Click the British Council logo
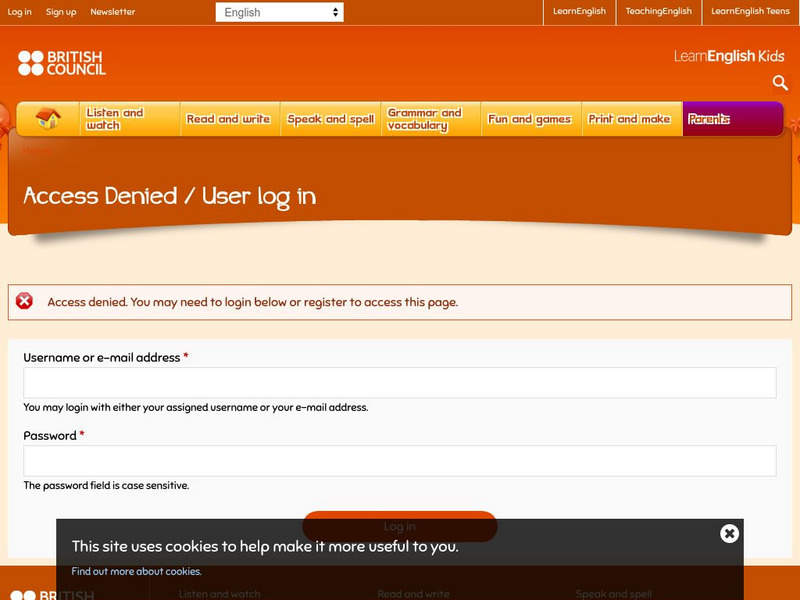 (62, 63)
